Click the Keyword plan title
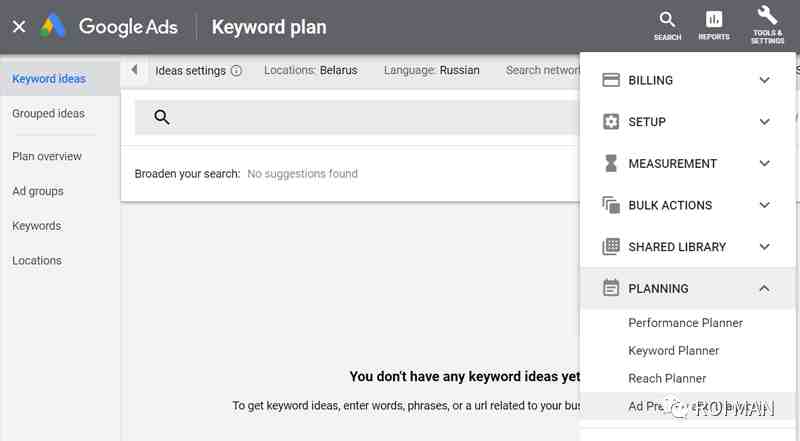This screenshot has height=441, width=800. [269, 27]
